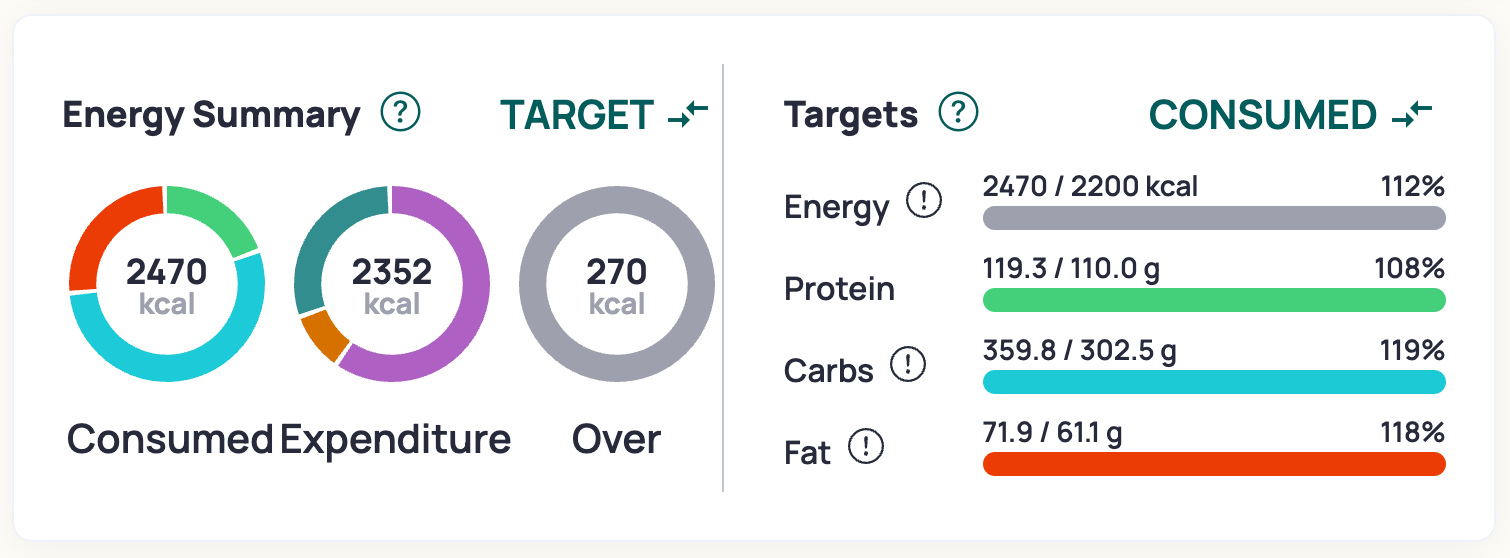Click the Energy warning exclamation icon
1510x558 pixels.
(923, 202)
